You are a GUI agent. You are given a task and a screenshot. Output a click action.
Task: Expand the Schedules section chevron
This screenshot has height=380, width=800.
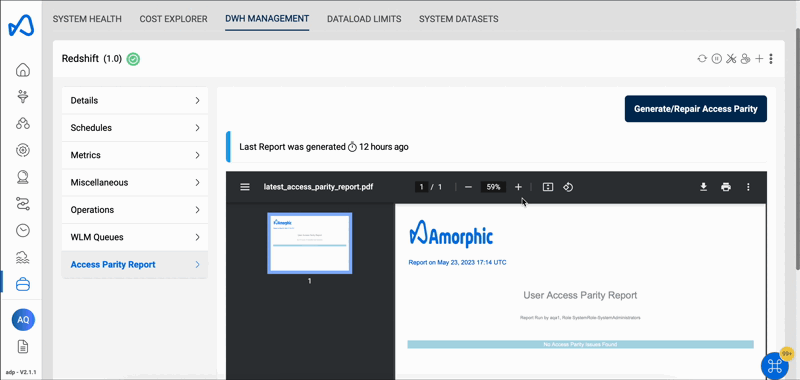197,128
